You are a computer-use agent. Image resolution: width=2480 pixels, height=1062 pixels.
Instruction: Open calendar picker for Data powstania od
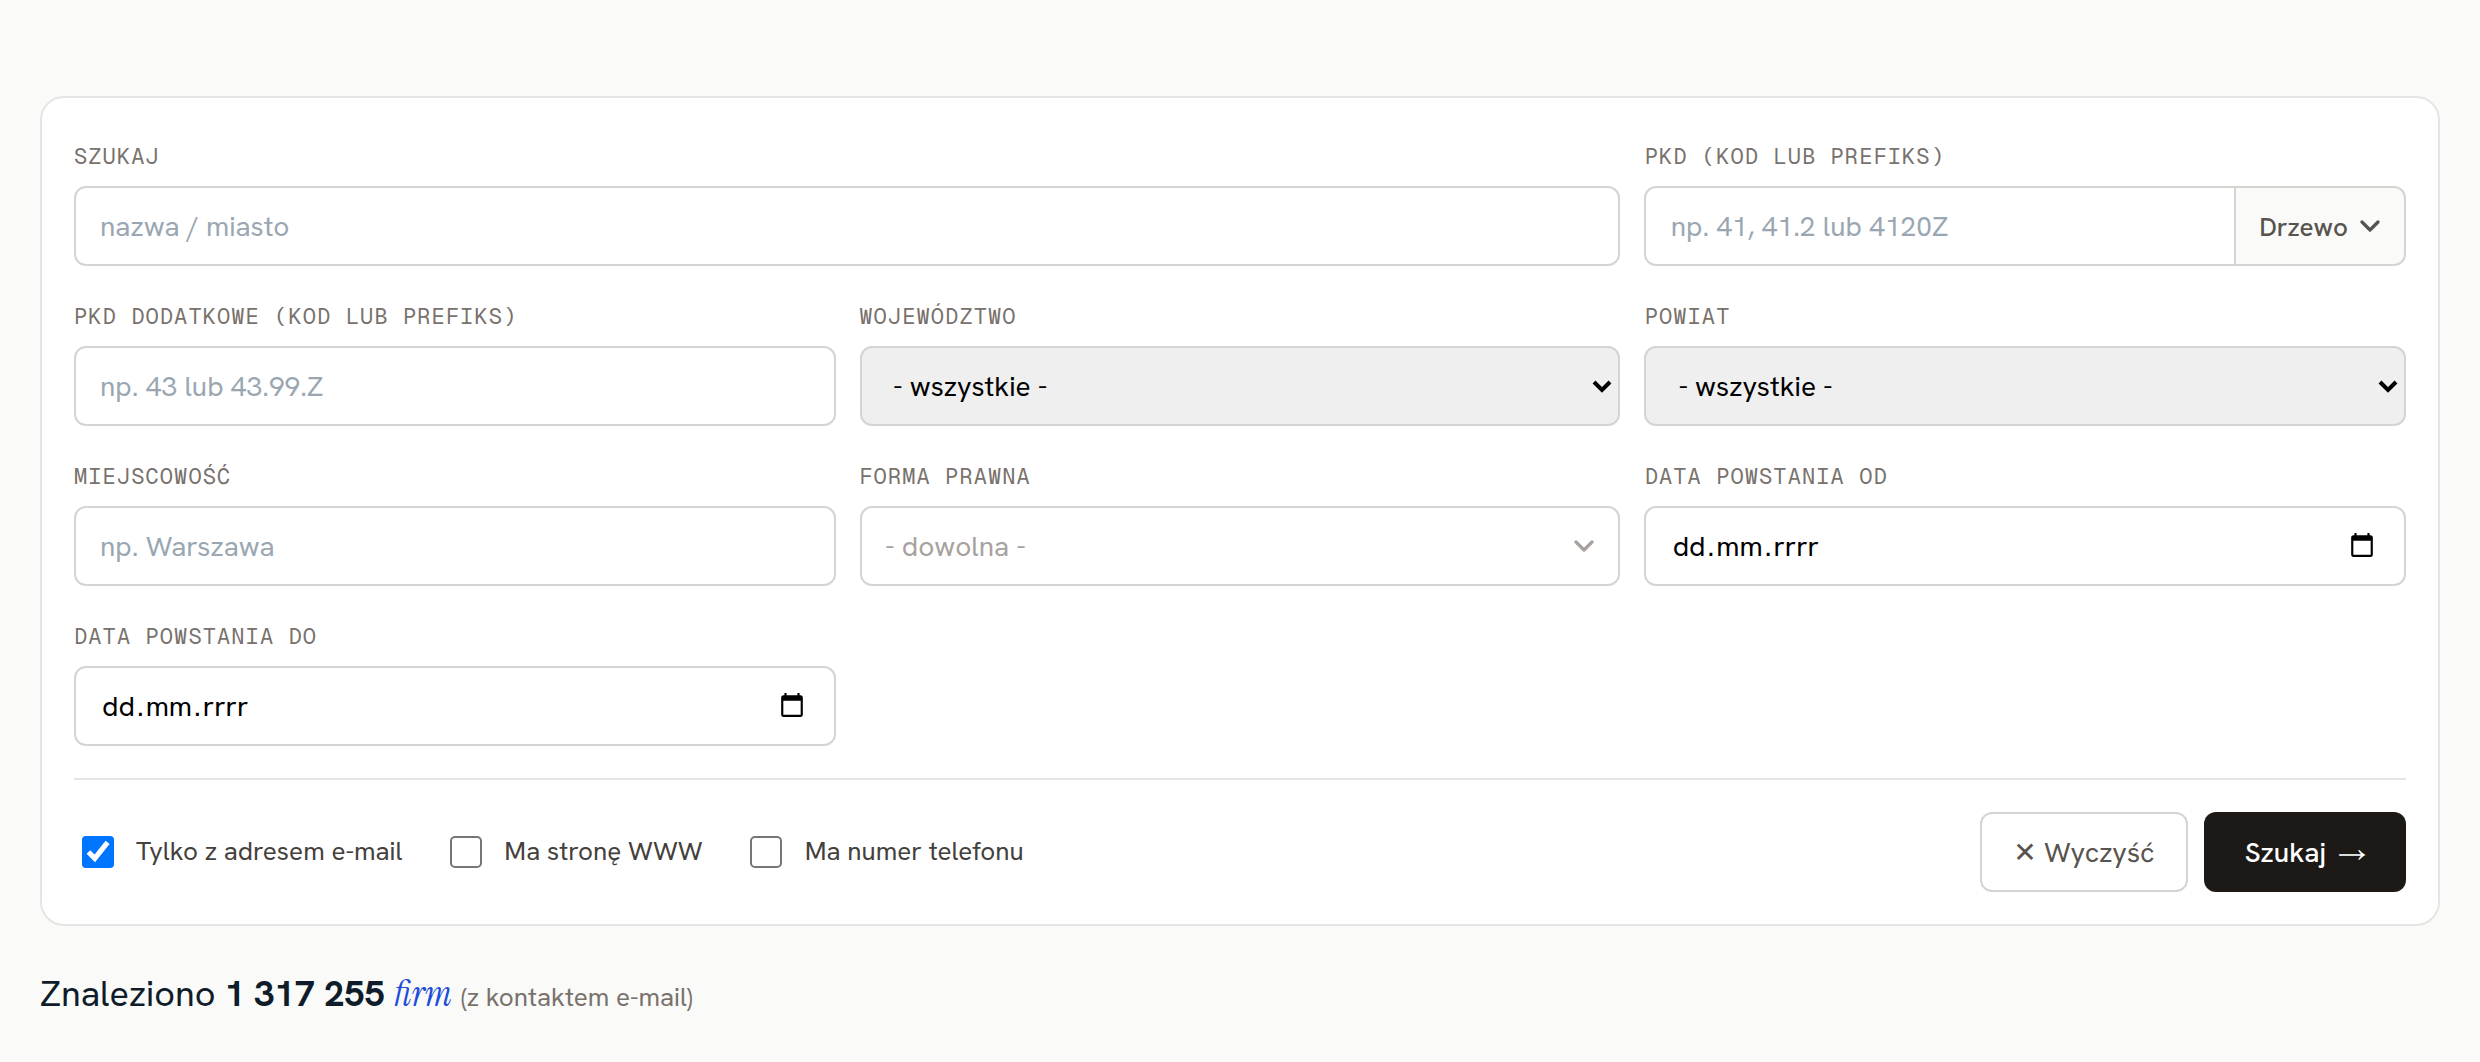point(2361,545)
